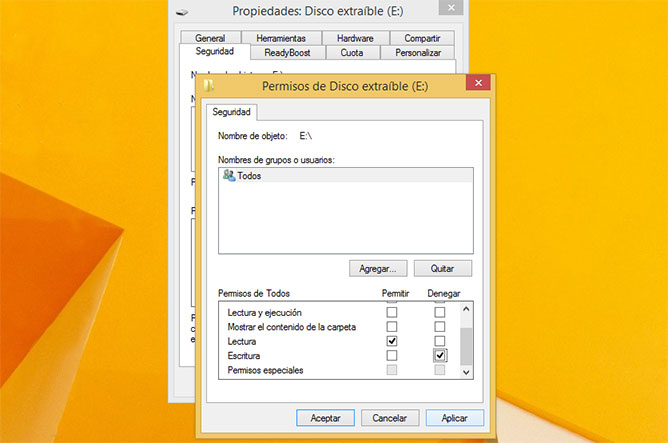Click scroll down arrow in permissions list
The height and width of the screenshot is (443, 668).
[x=466, y=372]
